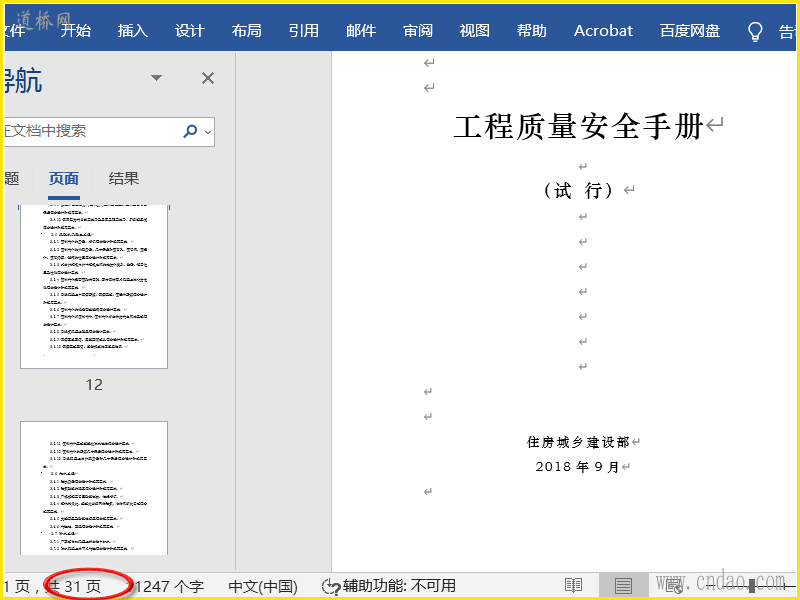The height and width of the screenshot is (600, 800).
Task: Click the word count in status bar
Action: (168, 586)
